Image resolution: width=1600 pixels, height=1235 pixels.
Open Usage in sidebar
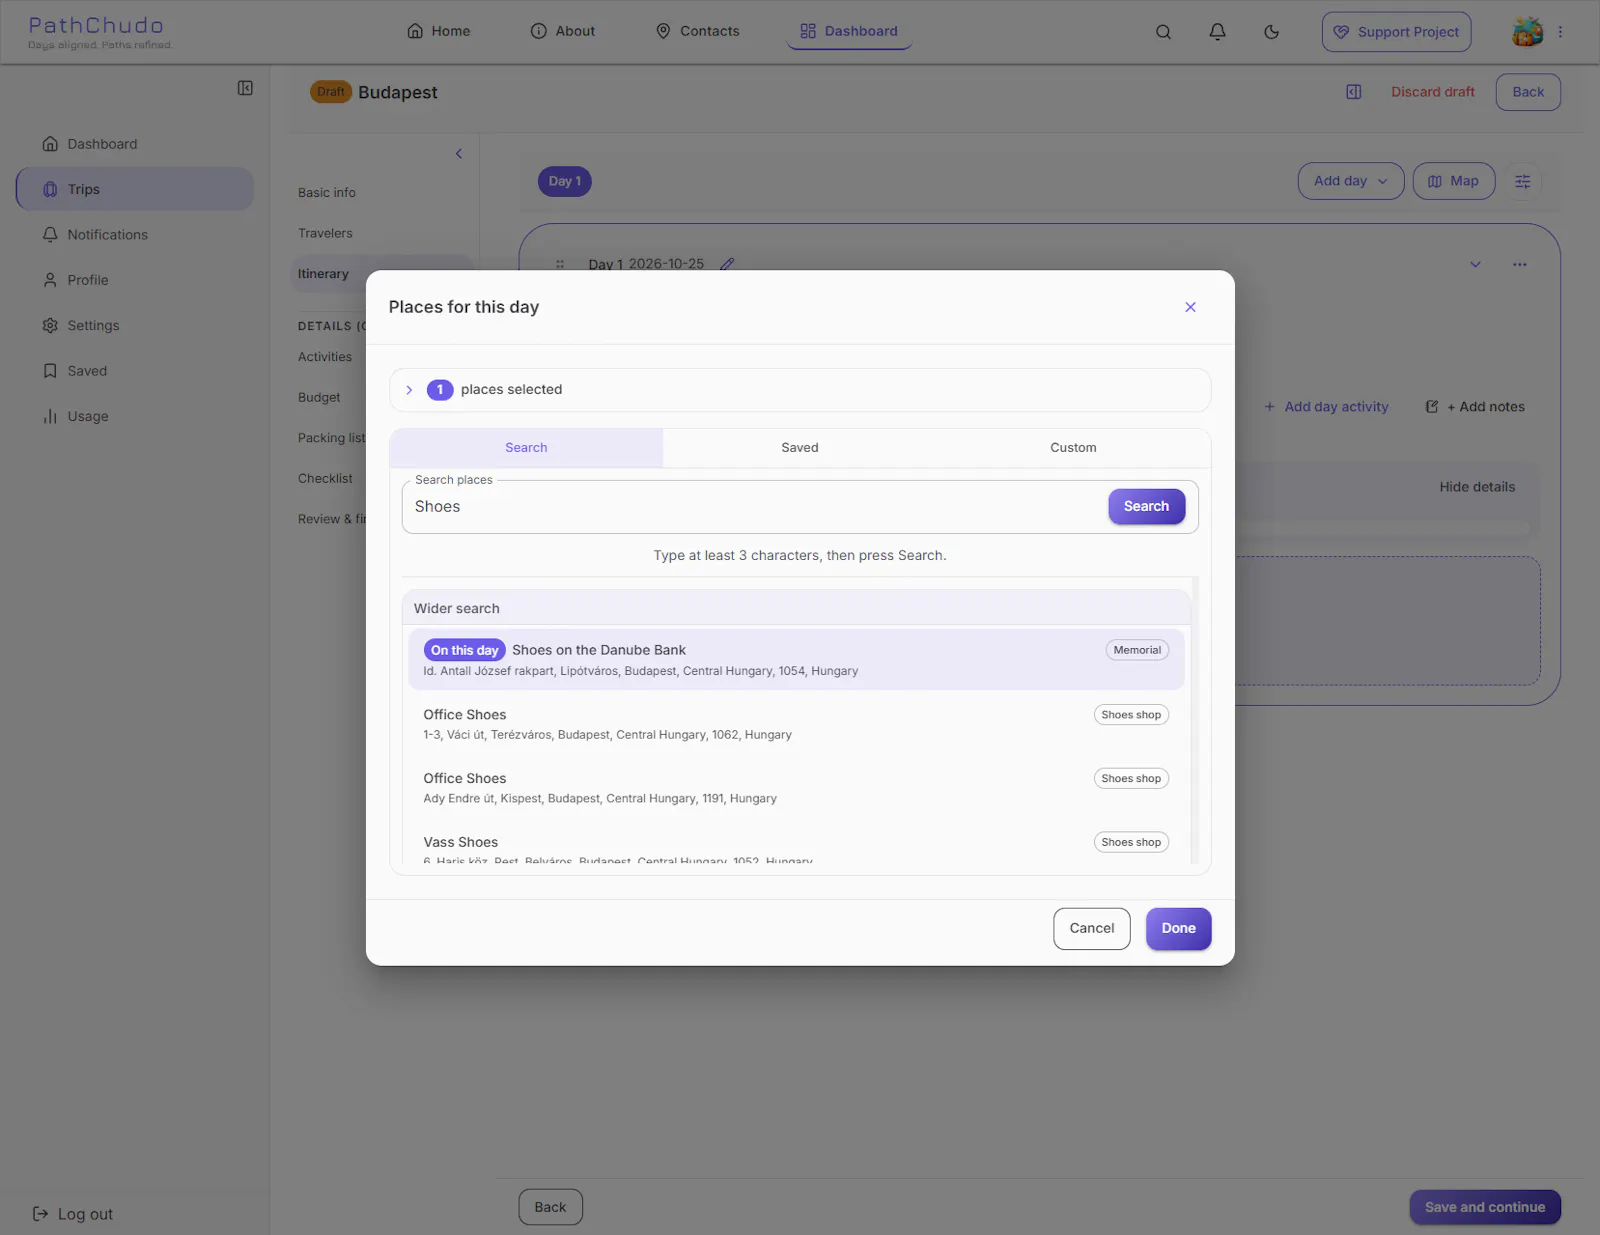click(x=135, y=417)
